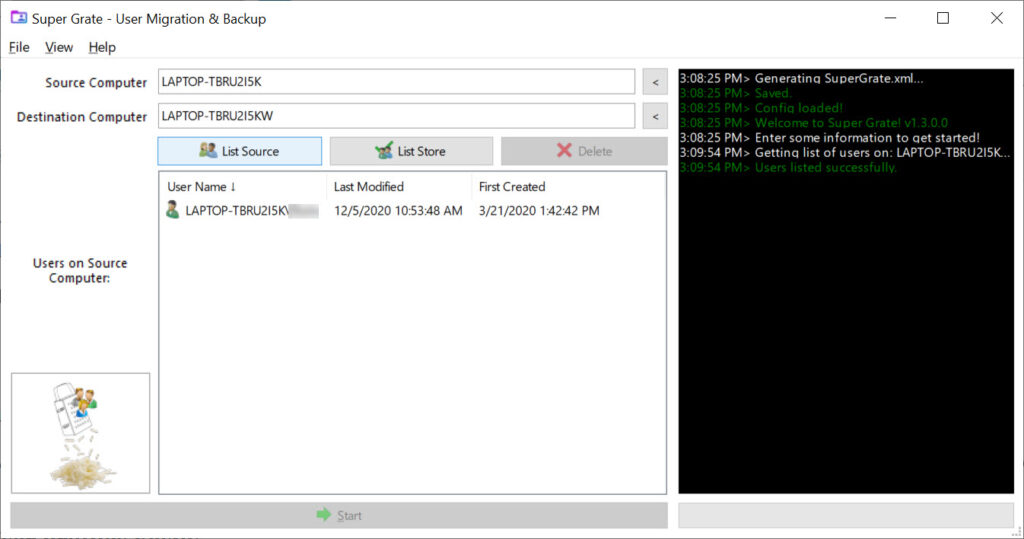Sort by the Last Modified column header

(x=398, y=187)
